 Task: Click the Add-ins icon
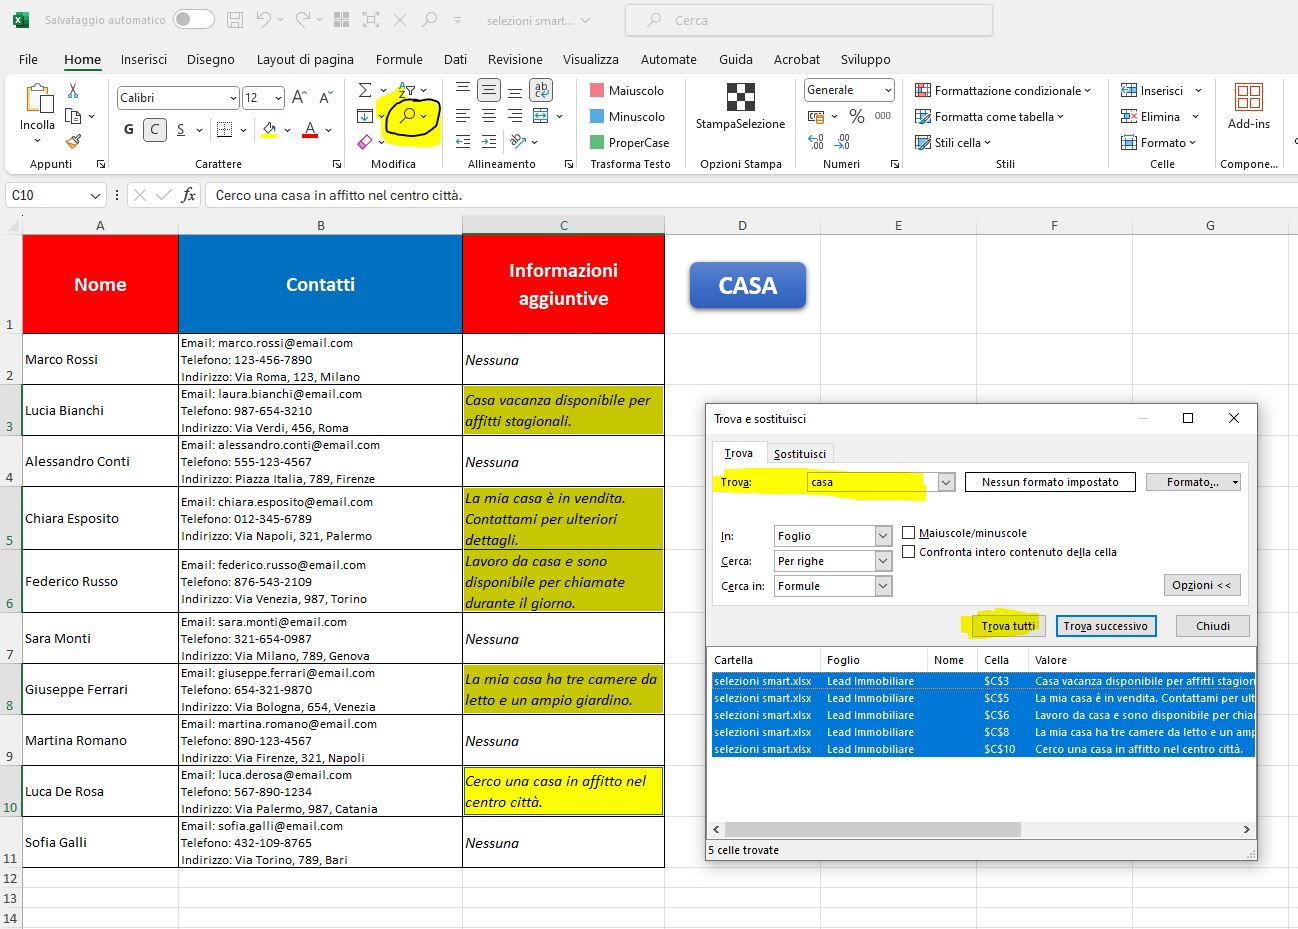click(1249, 97)
